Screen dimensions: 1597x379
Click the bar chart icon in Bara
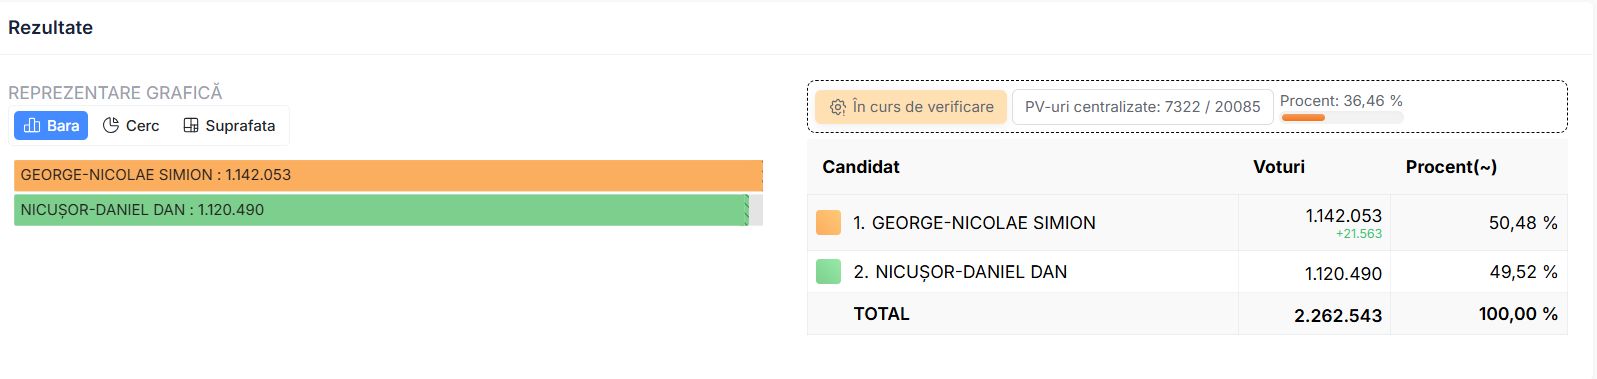click(x=32, y=125)
